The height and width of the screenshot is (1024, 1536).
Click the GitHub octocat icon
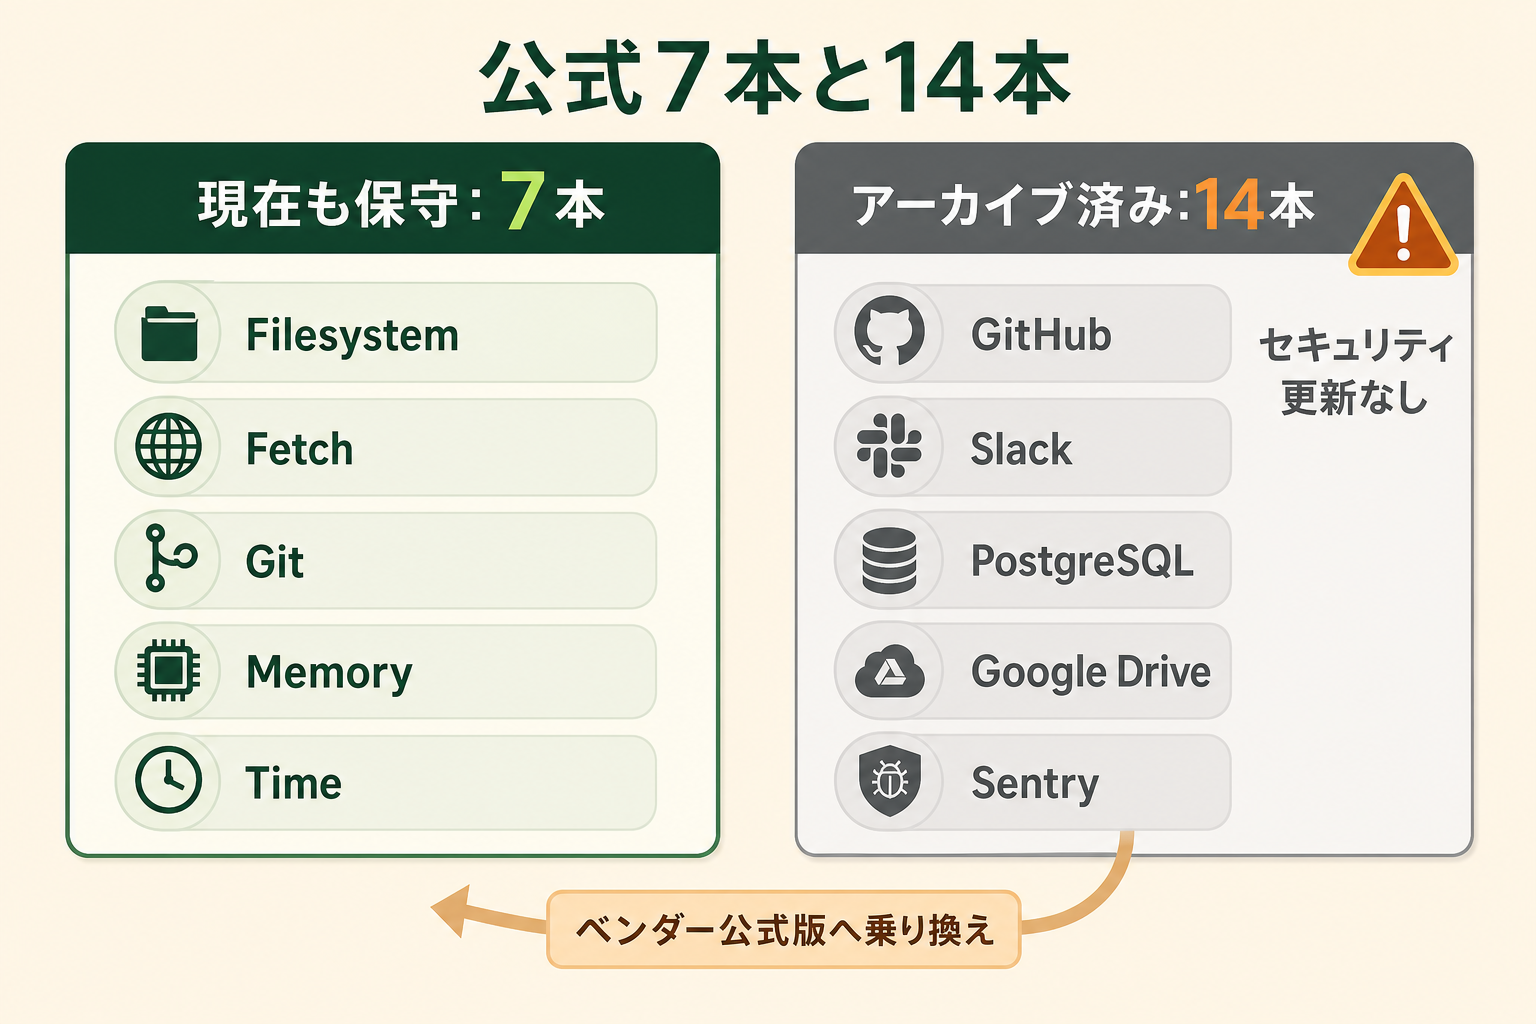point(889,332)
